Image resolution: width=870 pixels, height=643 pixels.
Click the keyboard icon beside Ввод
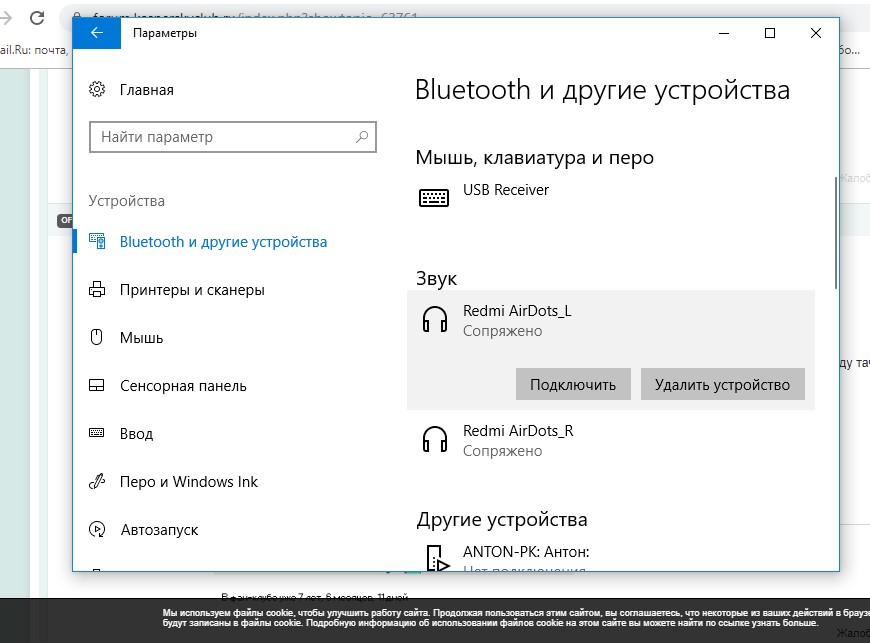click(x=97, y=433)
